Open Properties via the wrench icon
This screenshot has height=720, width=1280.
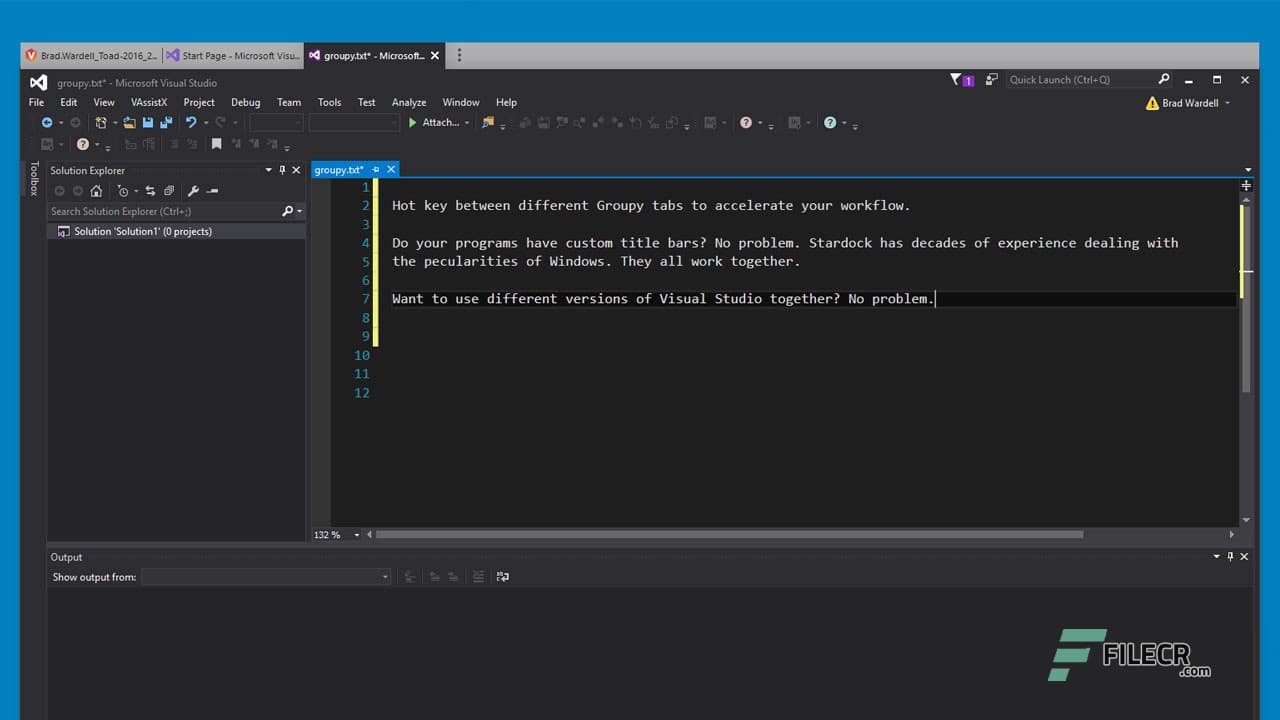(x=194, y=190)
